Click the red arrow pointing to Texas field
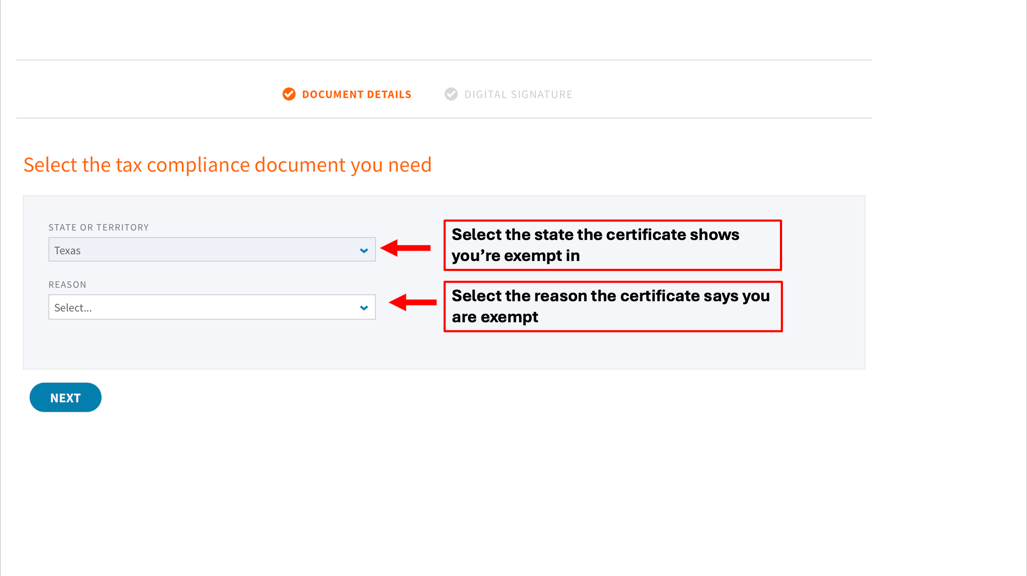The height and width of the screenshot is (576, 1027). (405, 248)
